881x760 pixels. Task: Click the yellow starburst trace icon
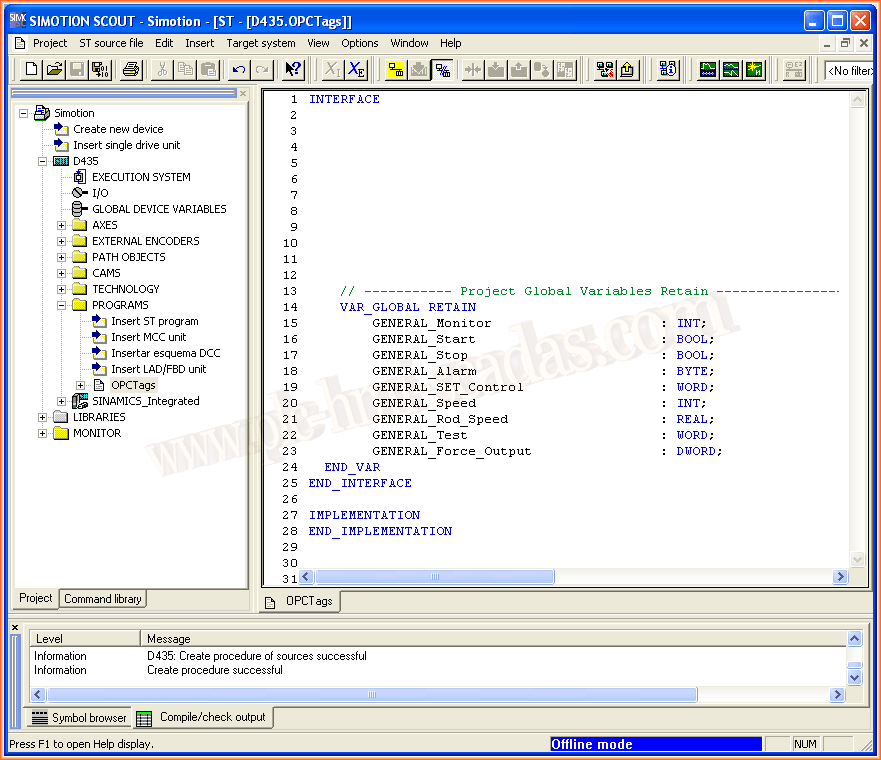[x=754, y=69]
